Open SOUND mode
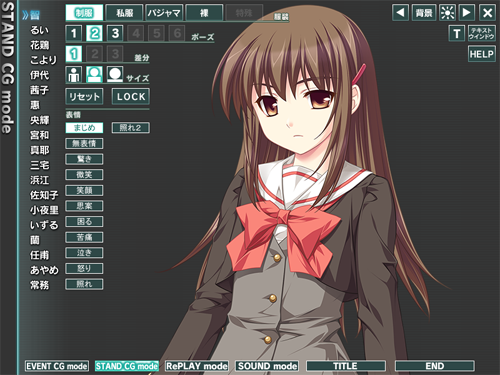The width and height of the screenshot is (500, 375). tap(267, 366)
